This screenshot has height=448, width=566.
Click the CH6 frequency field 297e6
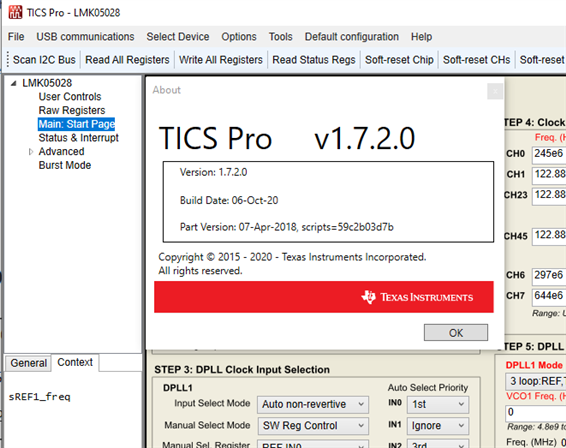point(549,276)
